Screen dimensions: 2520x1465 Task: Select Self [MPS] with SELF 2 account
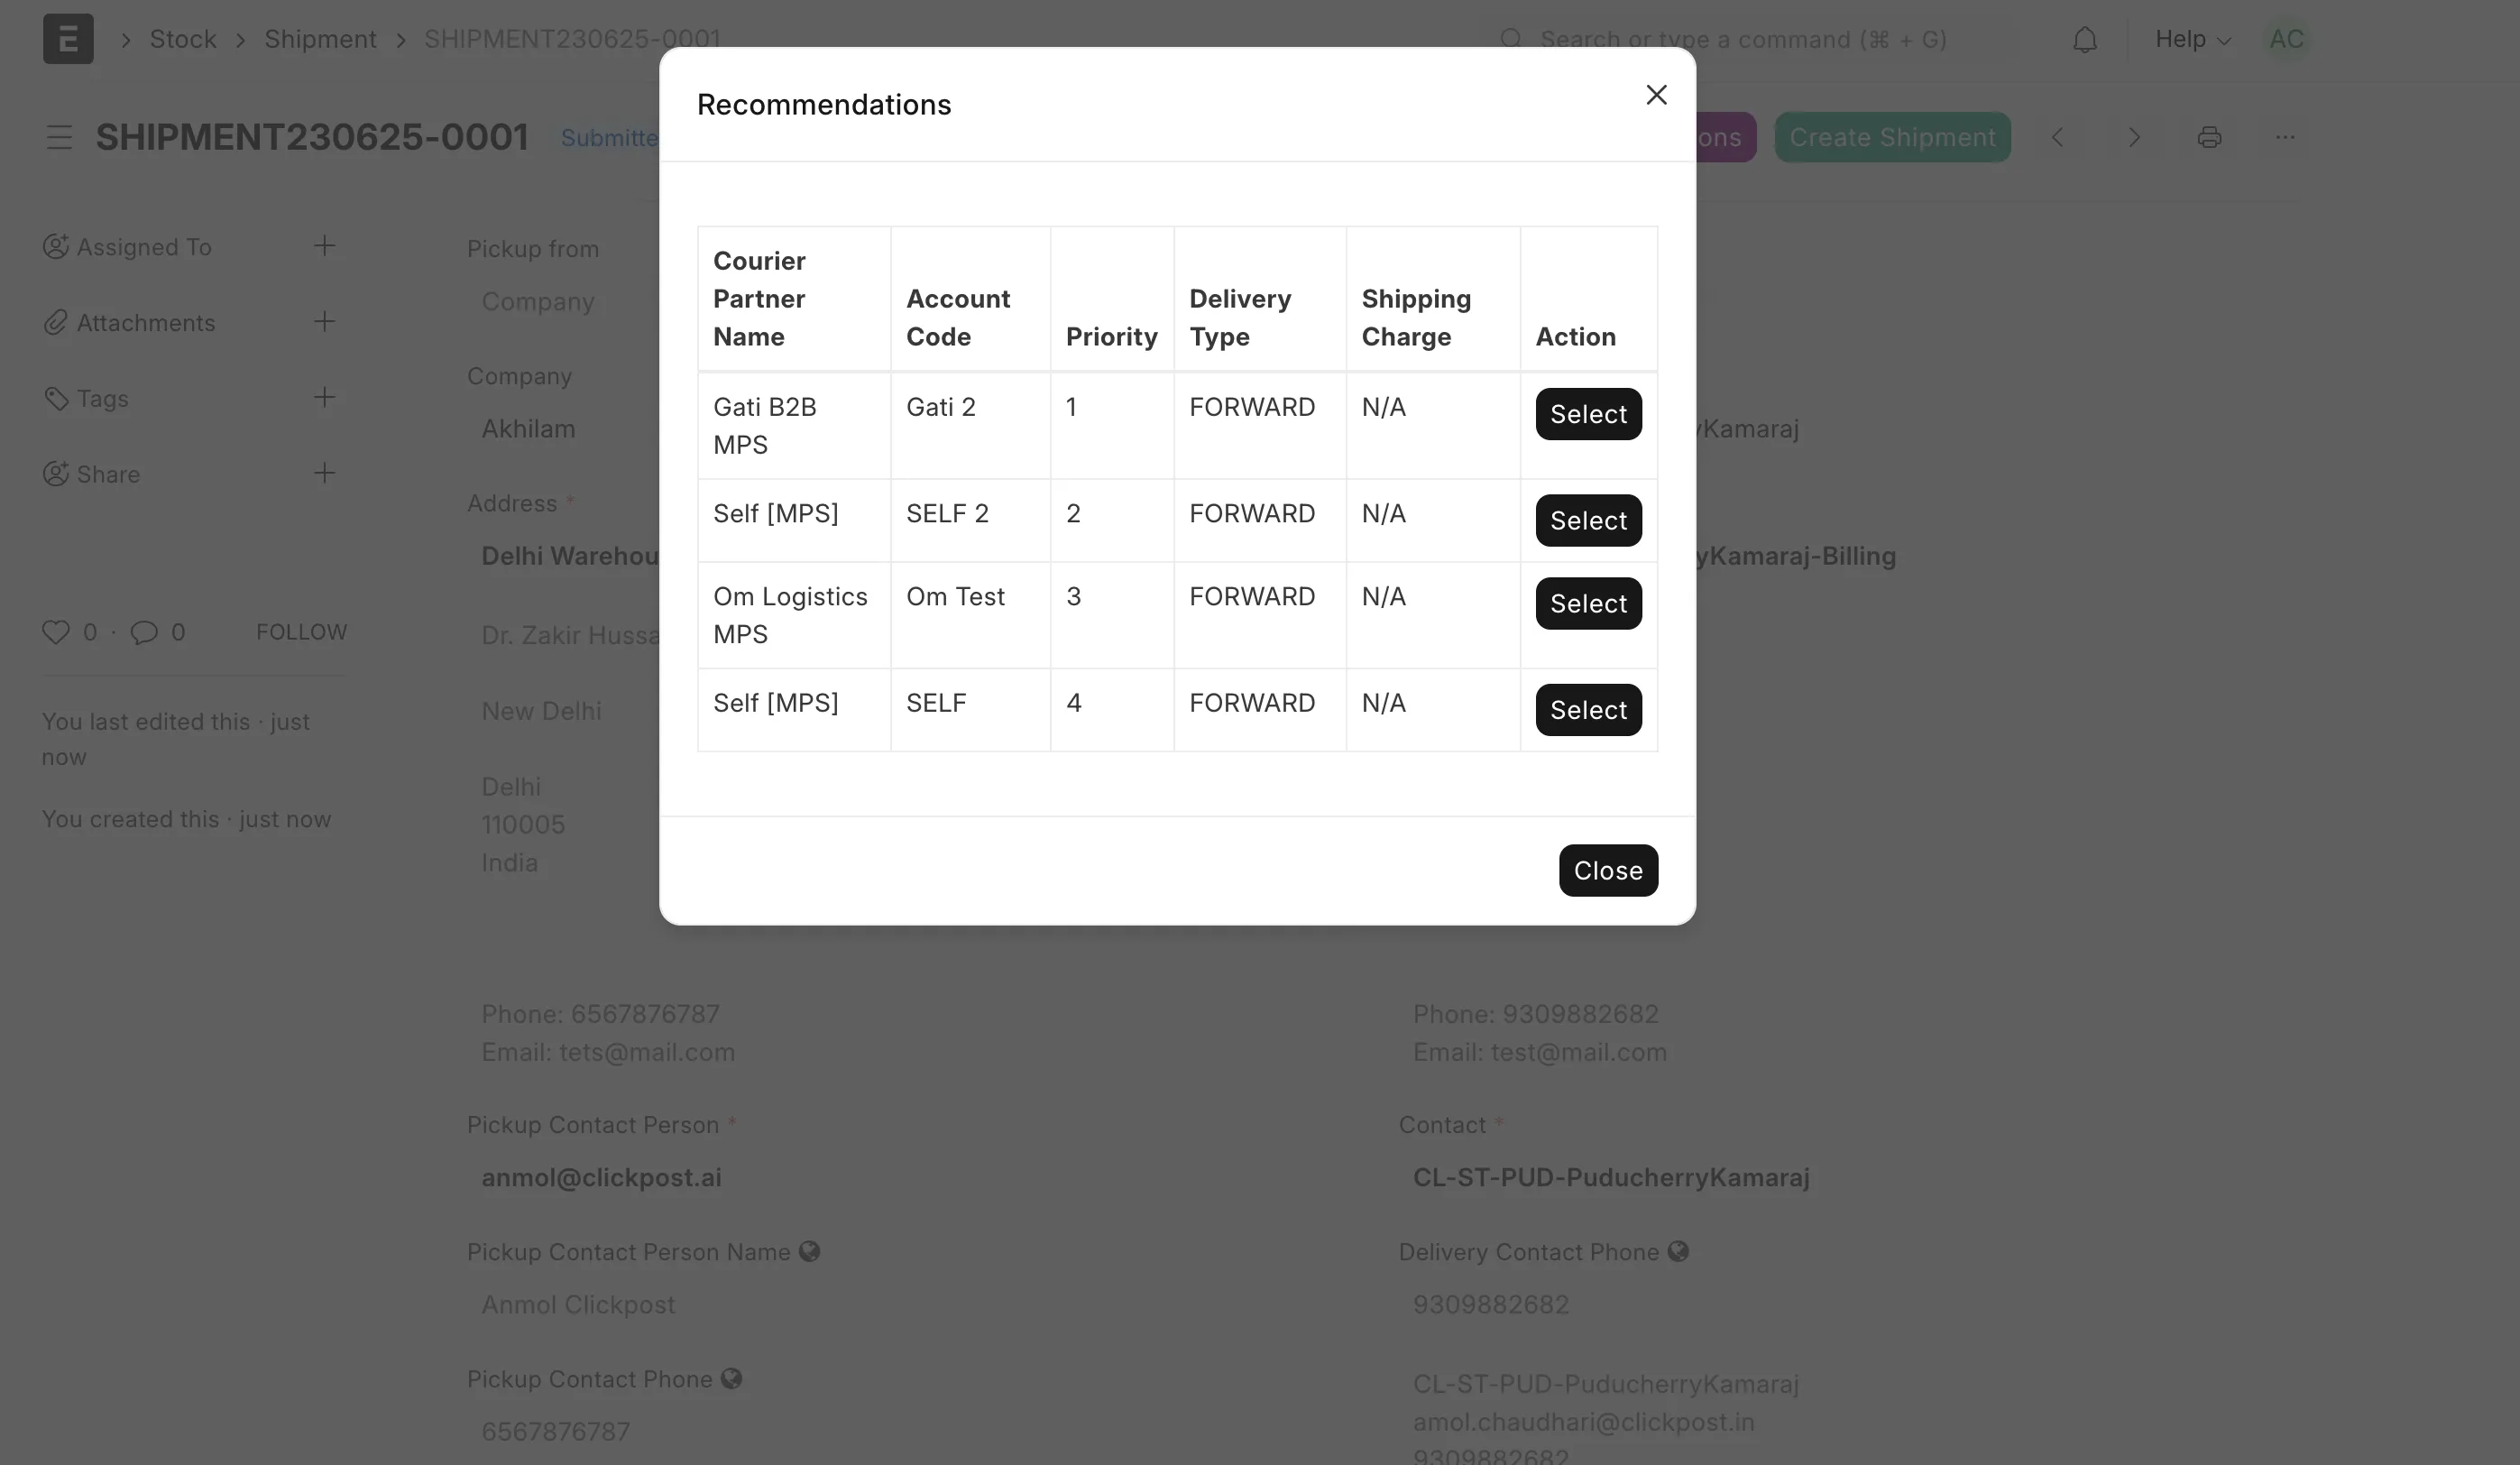click(x=1588, y=521)
